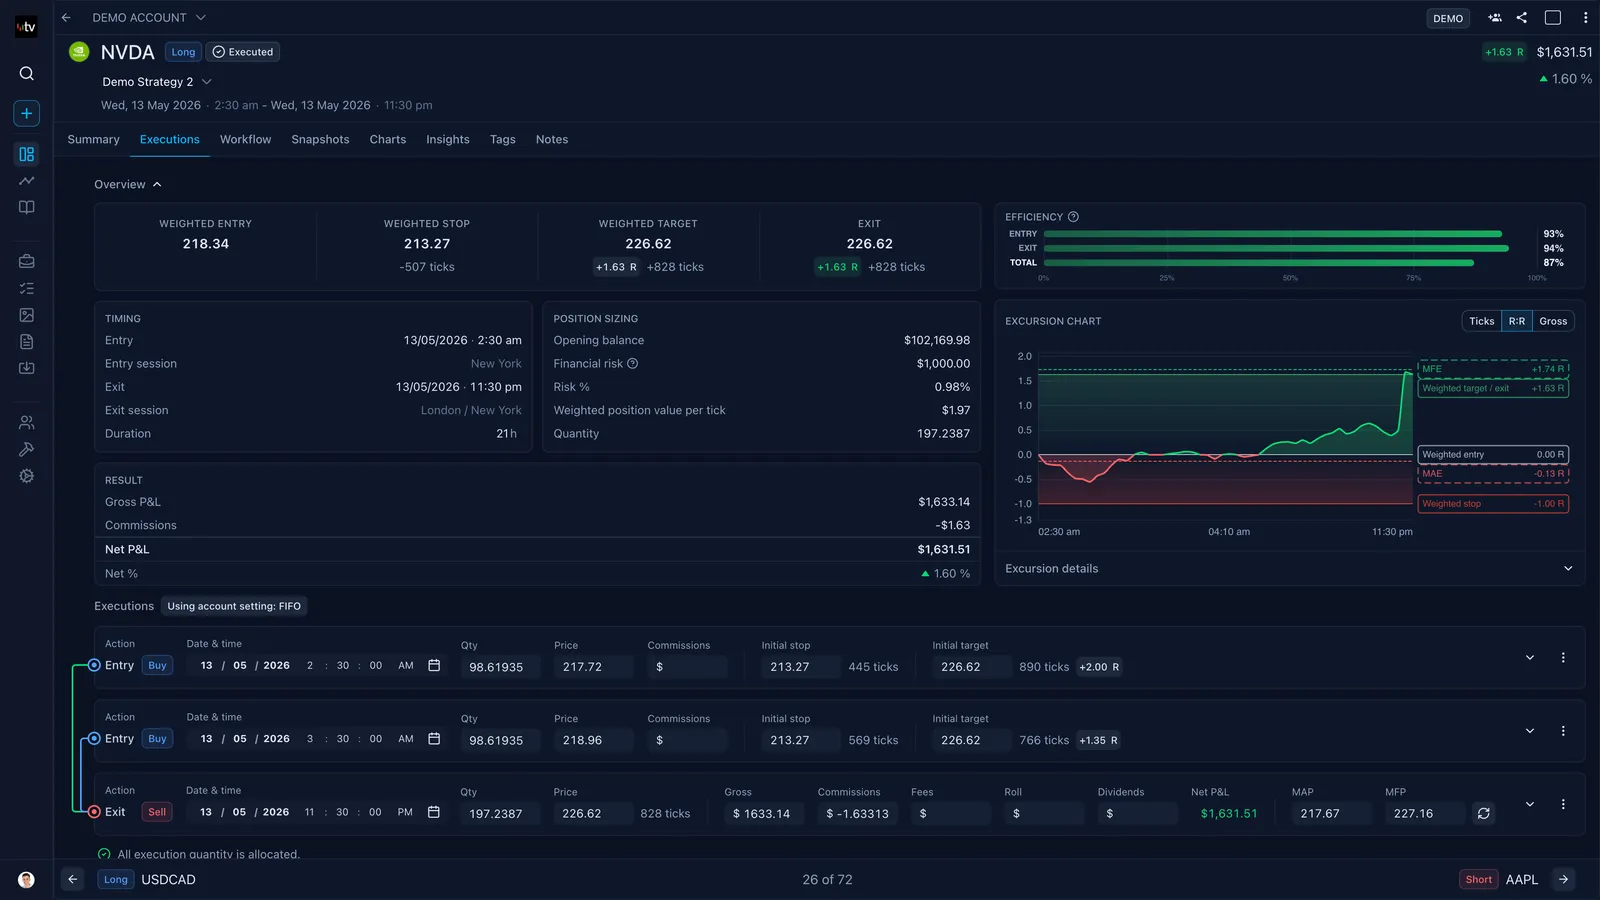Viewport: 1600px width, 900px height.
Task: Click the plus add-trade sidebar button
Action: click(27, 113)
